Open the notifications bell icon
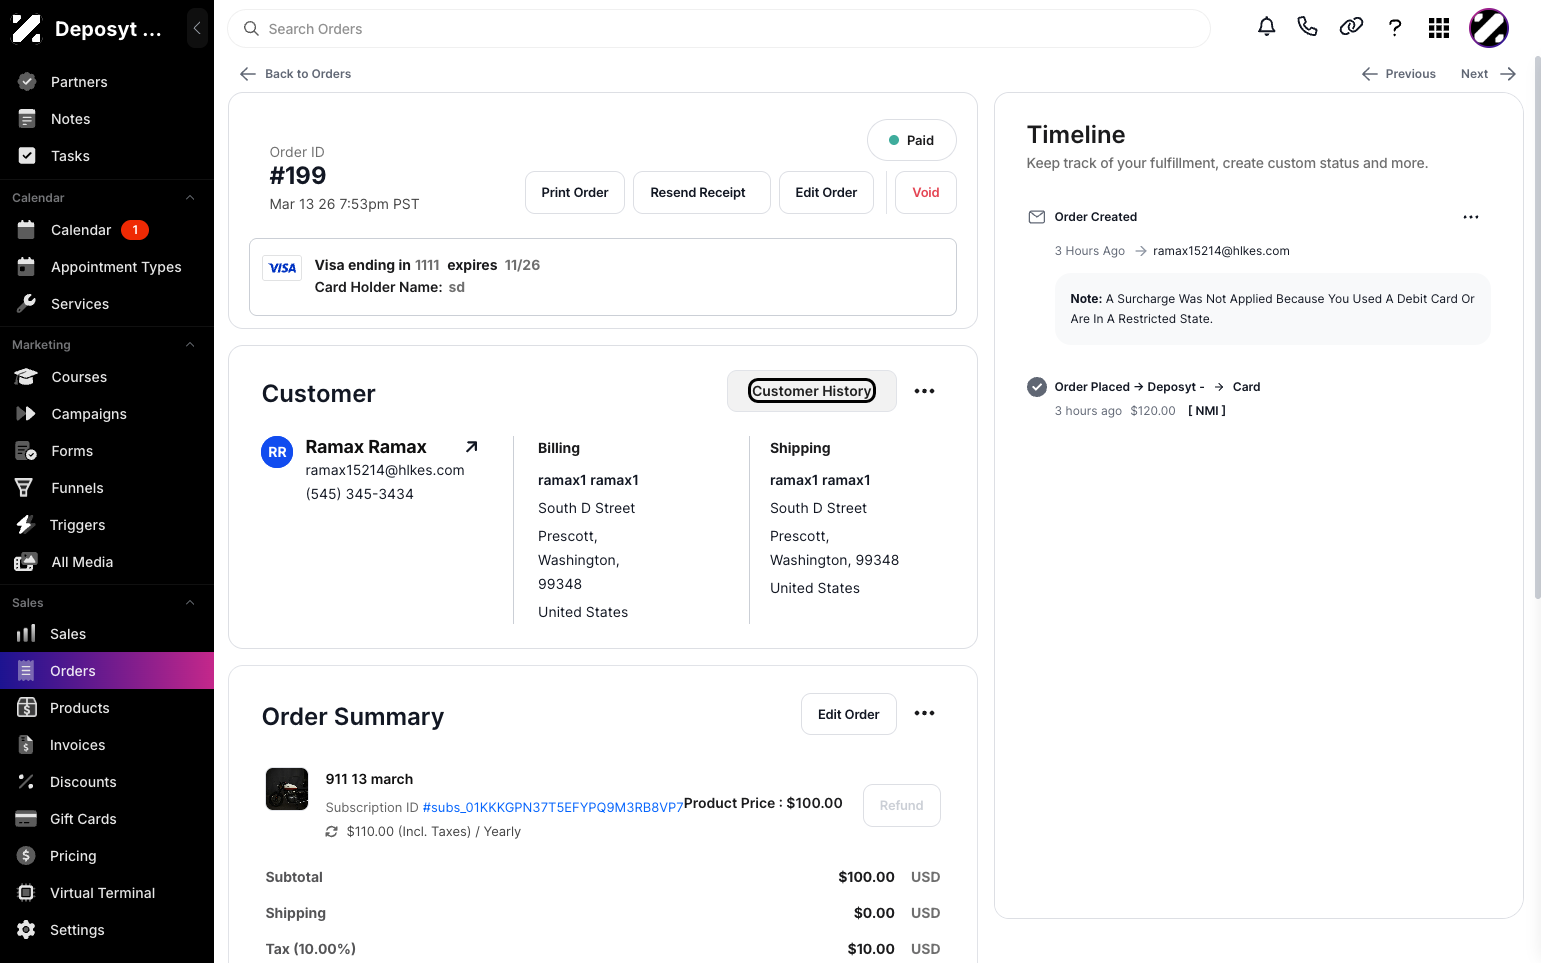Image resolution: width=1541 pixels, height=963 pixels. click(x=1266, y=27)
